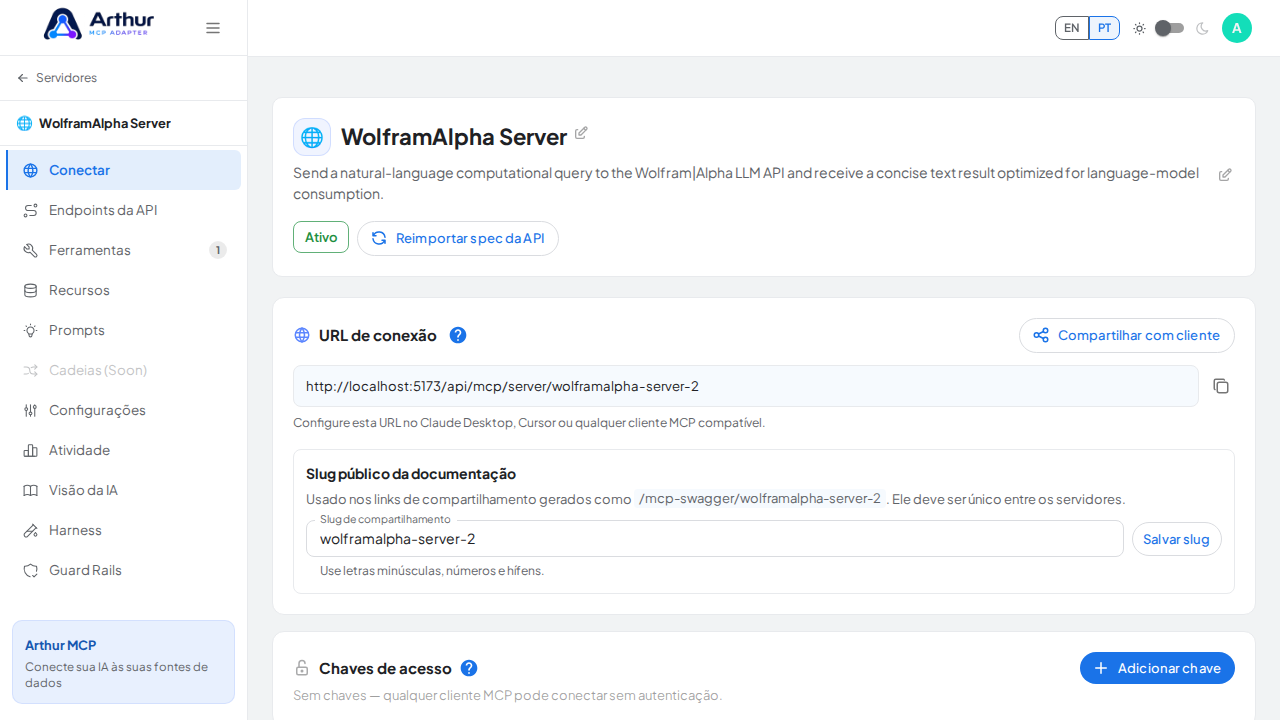Click the Use letras minúsculas hint text

click(x=432, y=571)
